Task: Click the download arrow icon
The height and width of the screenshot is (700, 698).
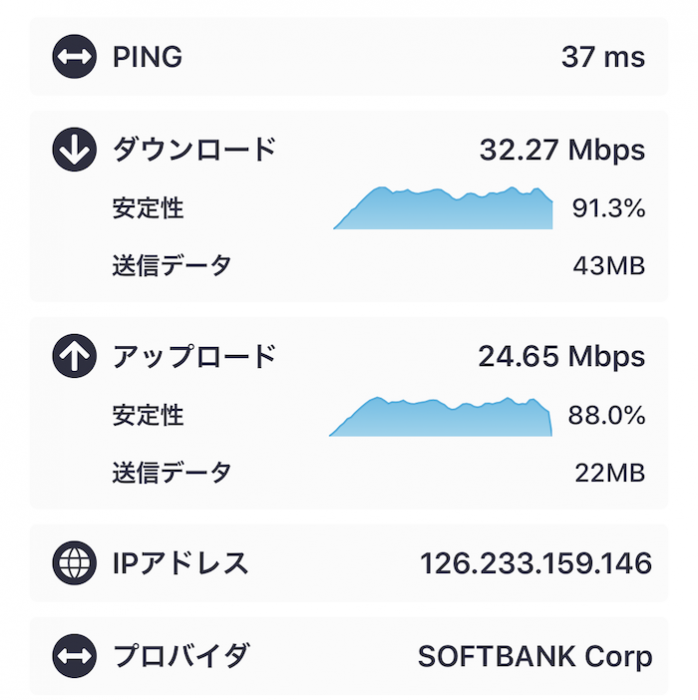Action: (75, 150)
